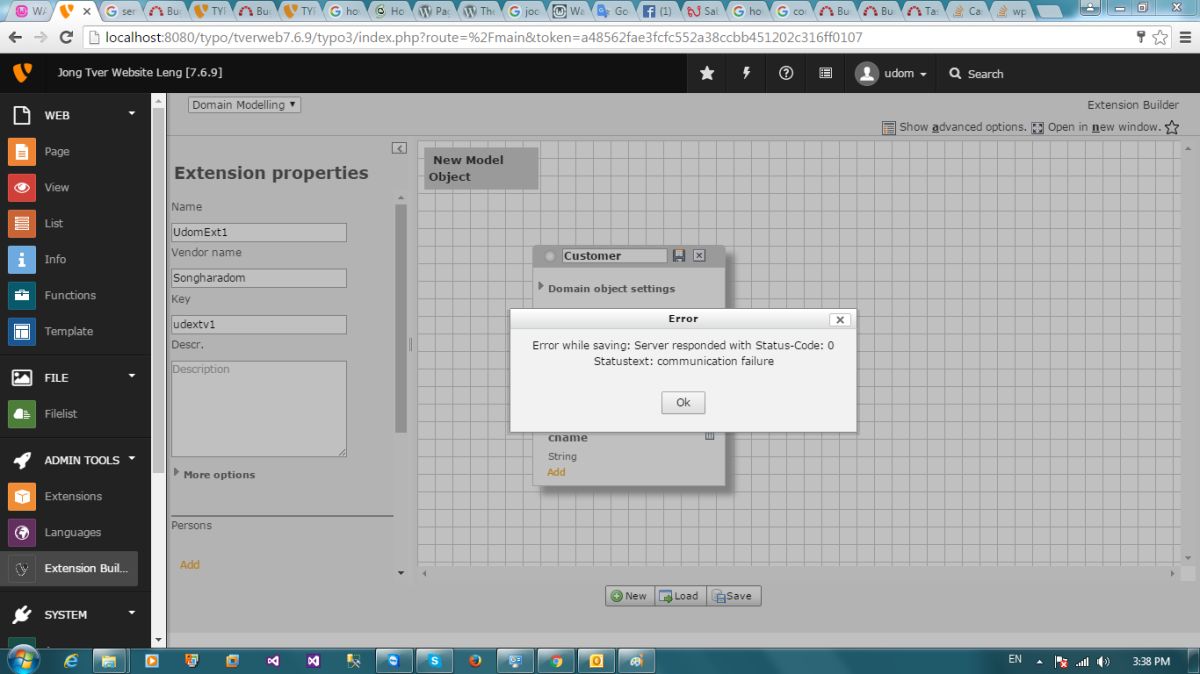Open the system information list icon
The image size is (1200, 674).
[x=825, y=73]
